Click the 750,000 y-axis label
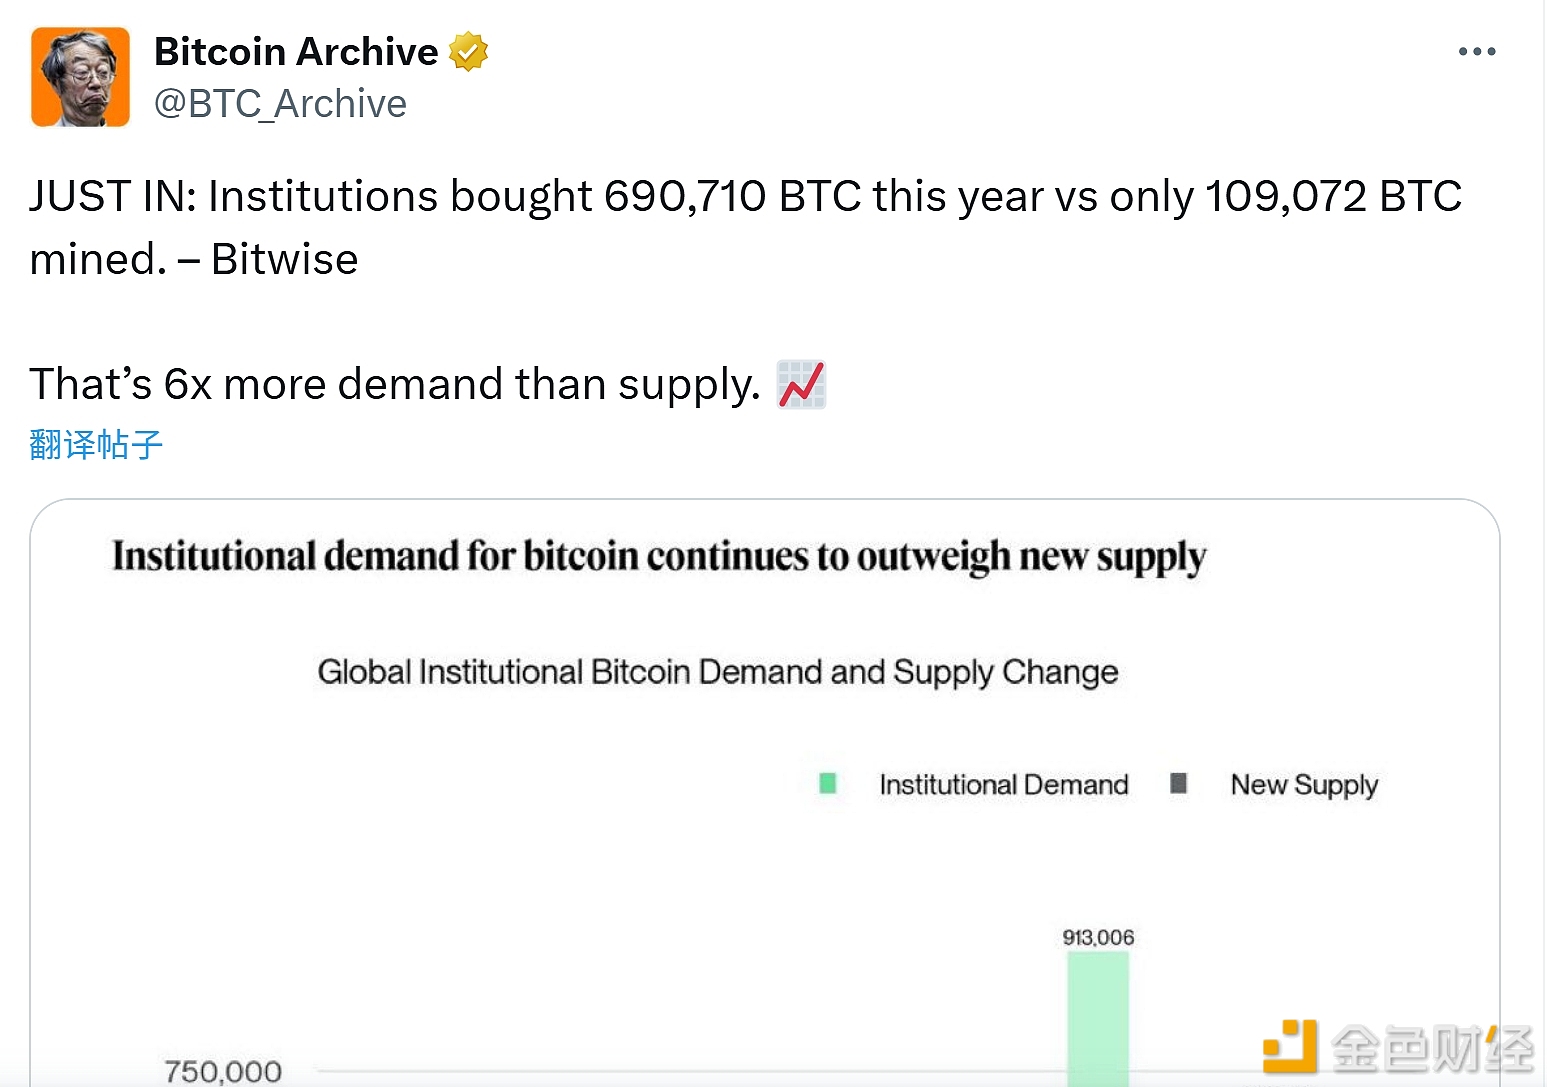This screenshot has height=1087, width=1547. coord(223,1071)
